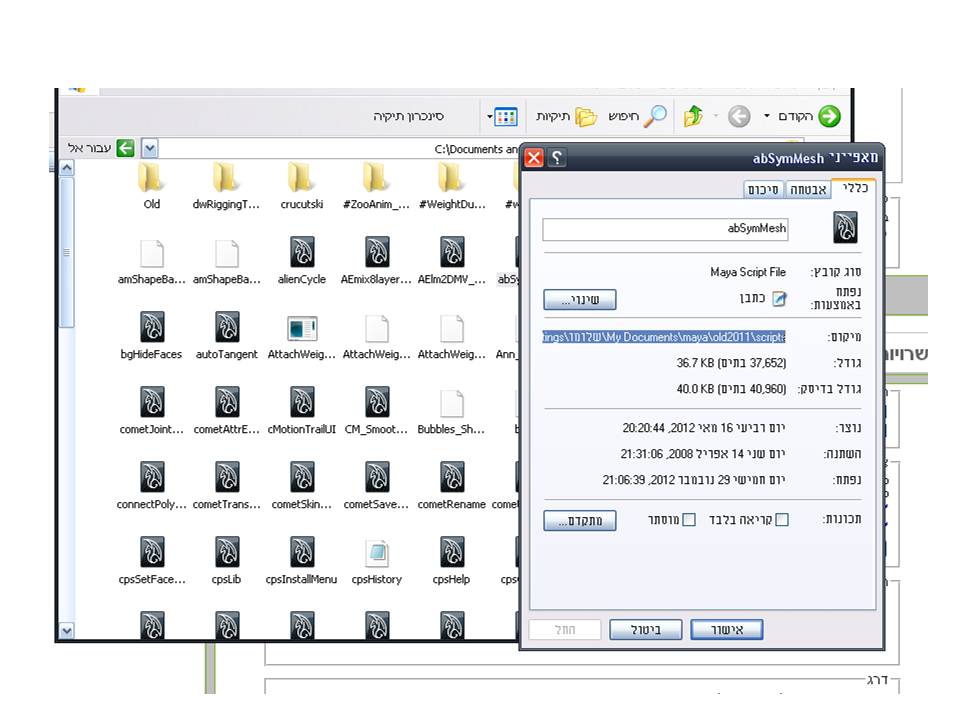Click the Maya Script File type text

[x=748, y=272]
